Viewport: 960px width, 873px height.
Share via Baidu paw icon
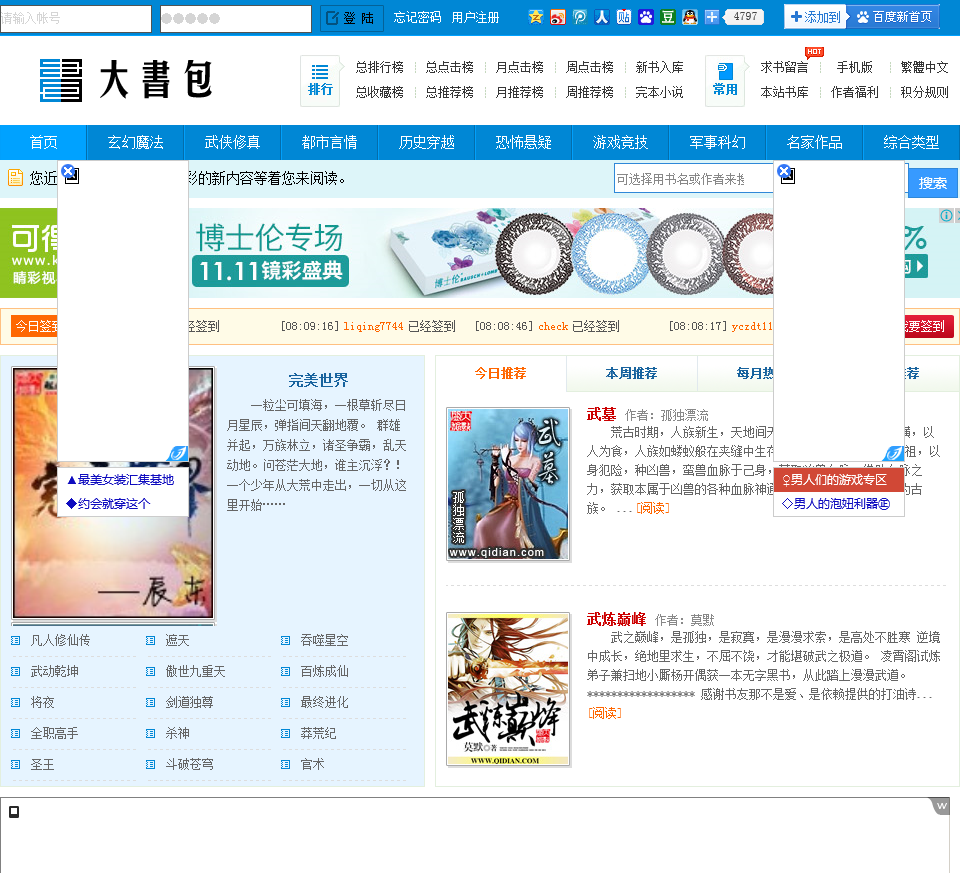(646, 17)
